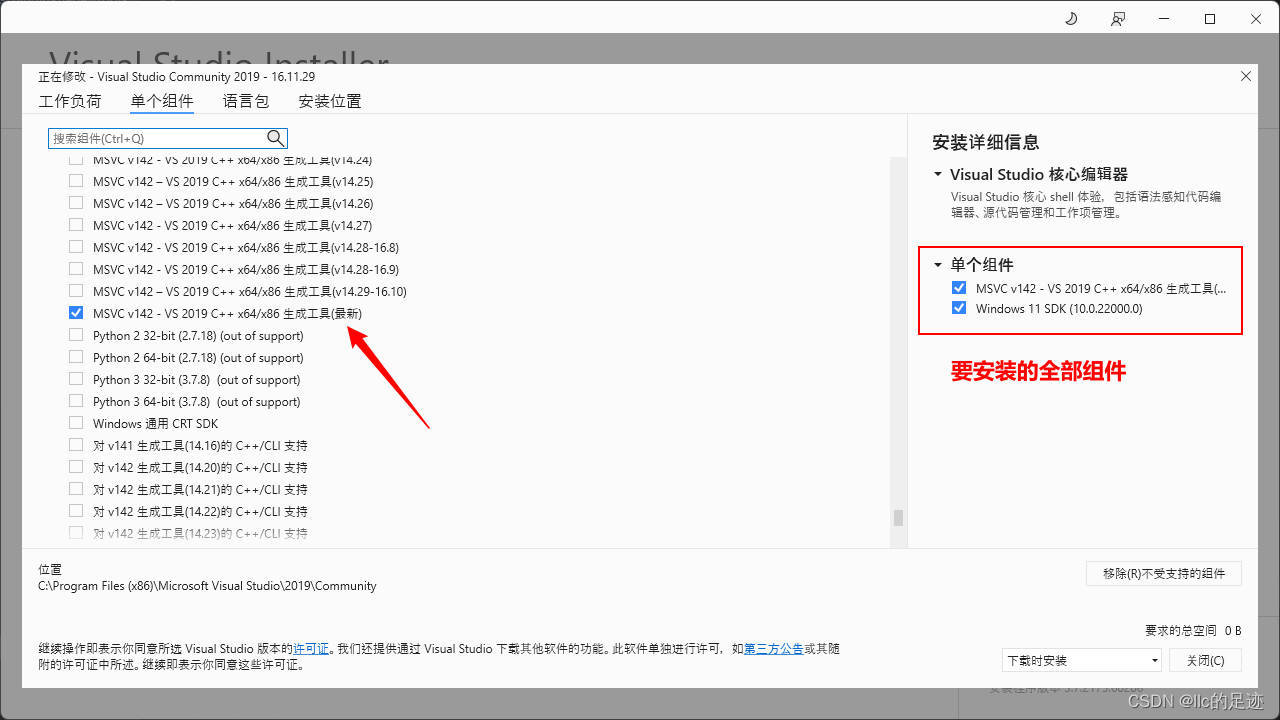Check v141 生成工具(14.16) C++/CLI support
Image resolution: width=1280 pixels, height=720 pixels.
click(x=76, y=445)
